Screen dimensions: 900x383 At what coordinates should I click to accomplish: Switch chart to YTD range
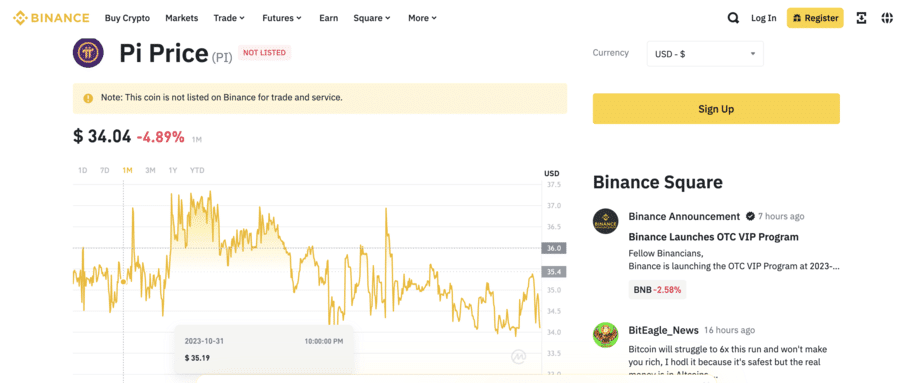[x=197, y=170]
